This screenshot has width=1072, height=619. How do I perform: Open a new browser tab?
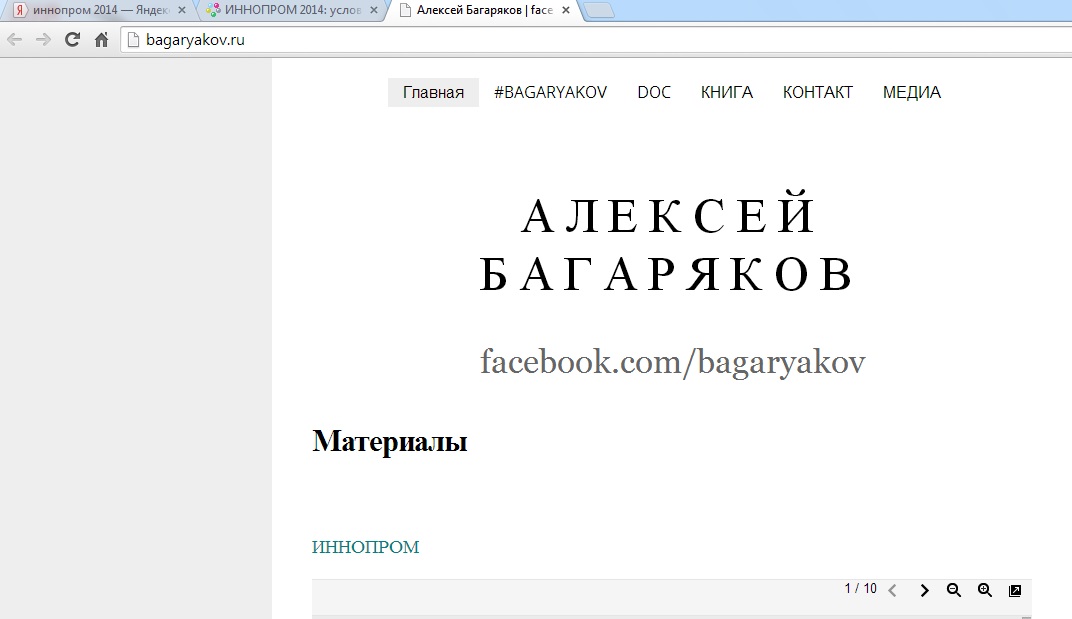coord(598,10)
